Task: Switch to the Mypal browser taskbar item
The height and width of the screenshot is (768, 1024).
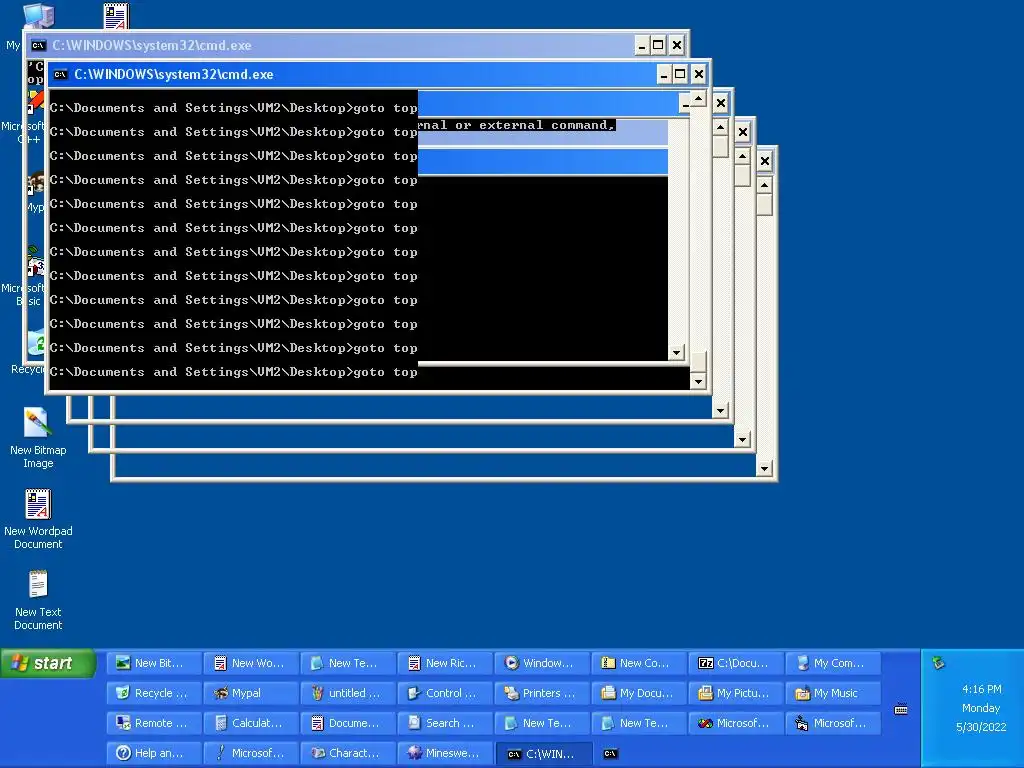Action: 250,693
